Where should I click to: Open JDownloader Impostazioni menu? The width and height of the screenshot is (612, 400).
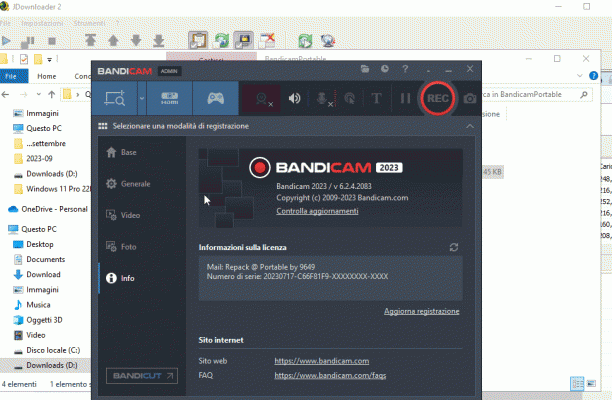click(x=42, y=23)
